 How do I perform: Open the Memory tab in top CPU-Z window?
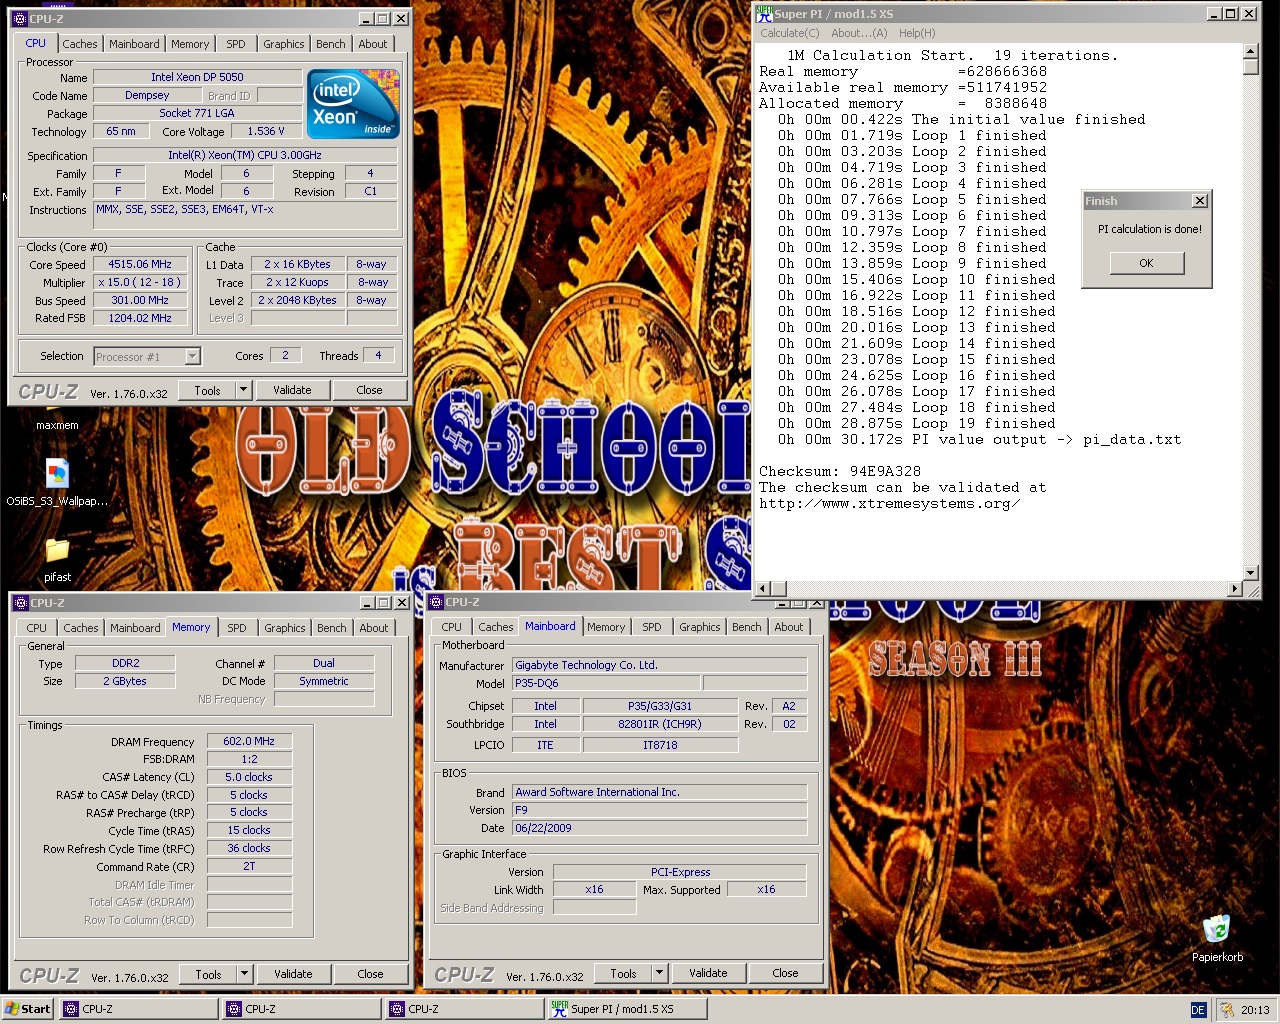pos(190,44)
